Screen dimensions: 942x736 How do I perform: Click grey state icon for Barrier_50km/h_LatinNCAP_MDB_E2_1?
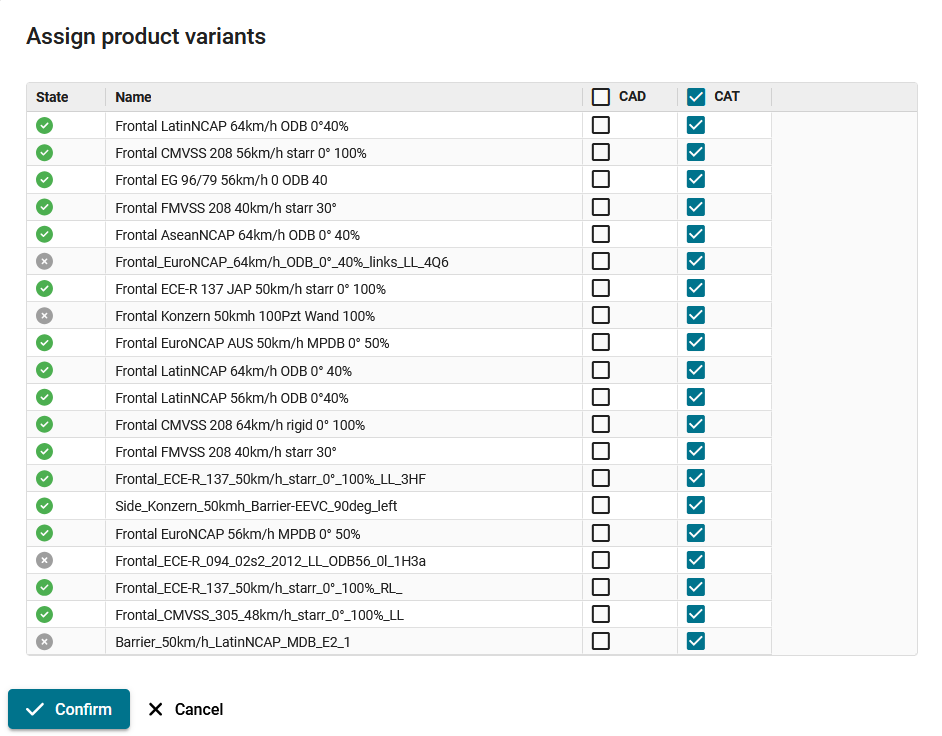pos(44,642)
